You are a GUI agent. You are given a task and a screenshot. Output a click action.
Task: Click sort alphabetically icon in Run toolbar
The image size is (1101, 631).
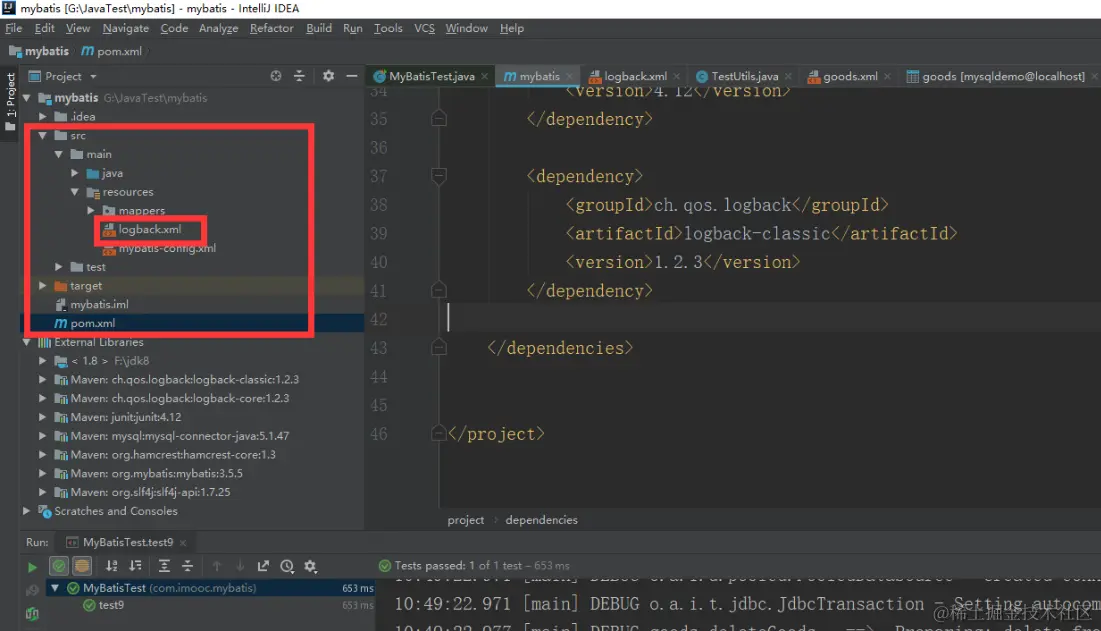coord(112,566)
